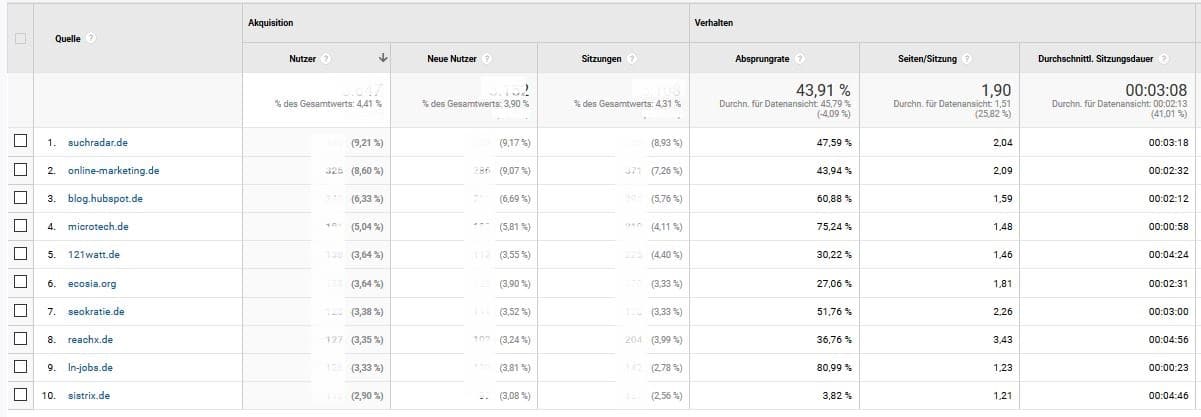The image size is (1201, 417).
Task: Click the help icon beside Neue Nutzer
Action: coord(487,59)
